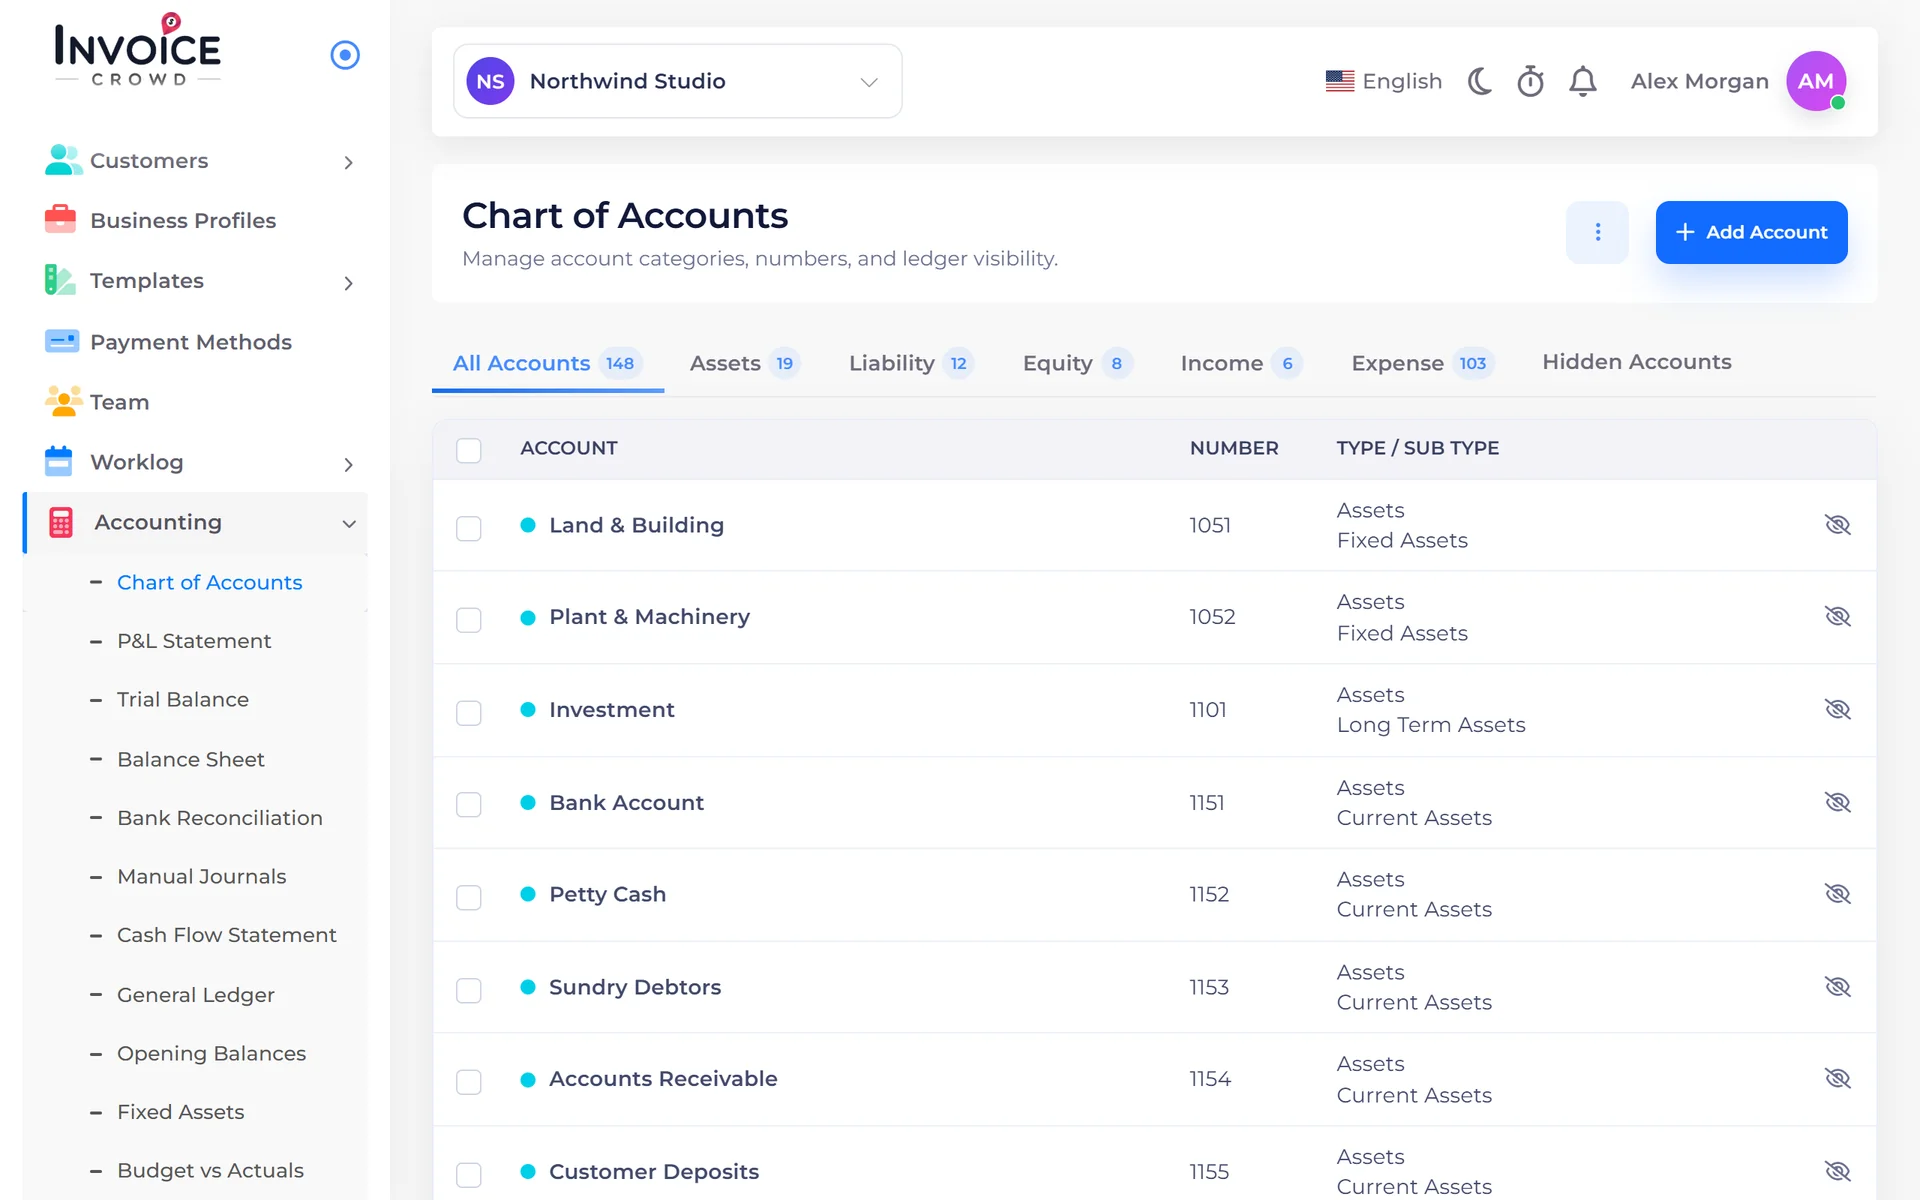The image size is (1920, 1200).
Task: Check the Customer Deposits row checkbox
Action: click(469, 1175)
